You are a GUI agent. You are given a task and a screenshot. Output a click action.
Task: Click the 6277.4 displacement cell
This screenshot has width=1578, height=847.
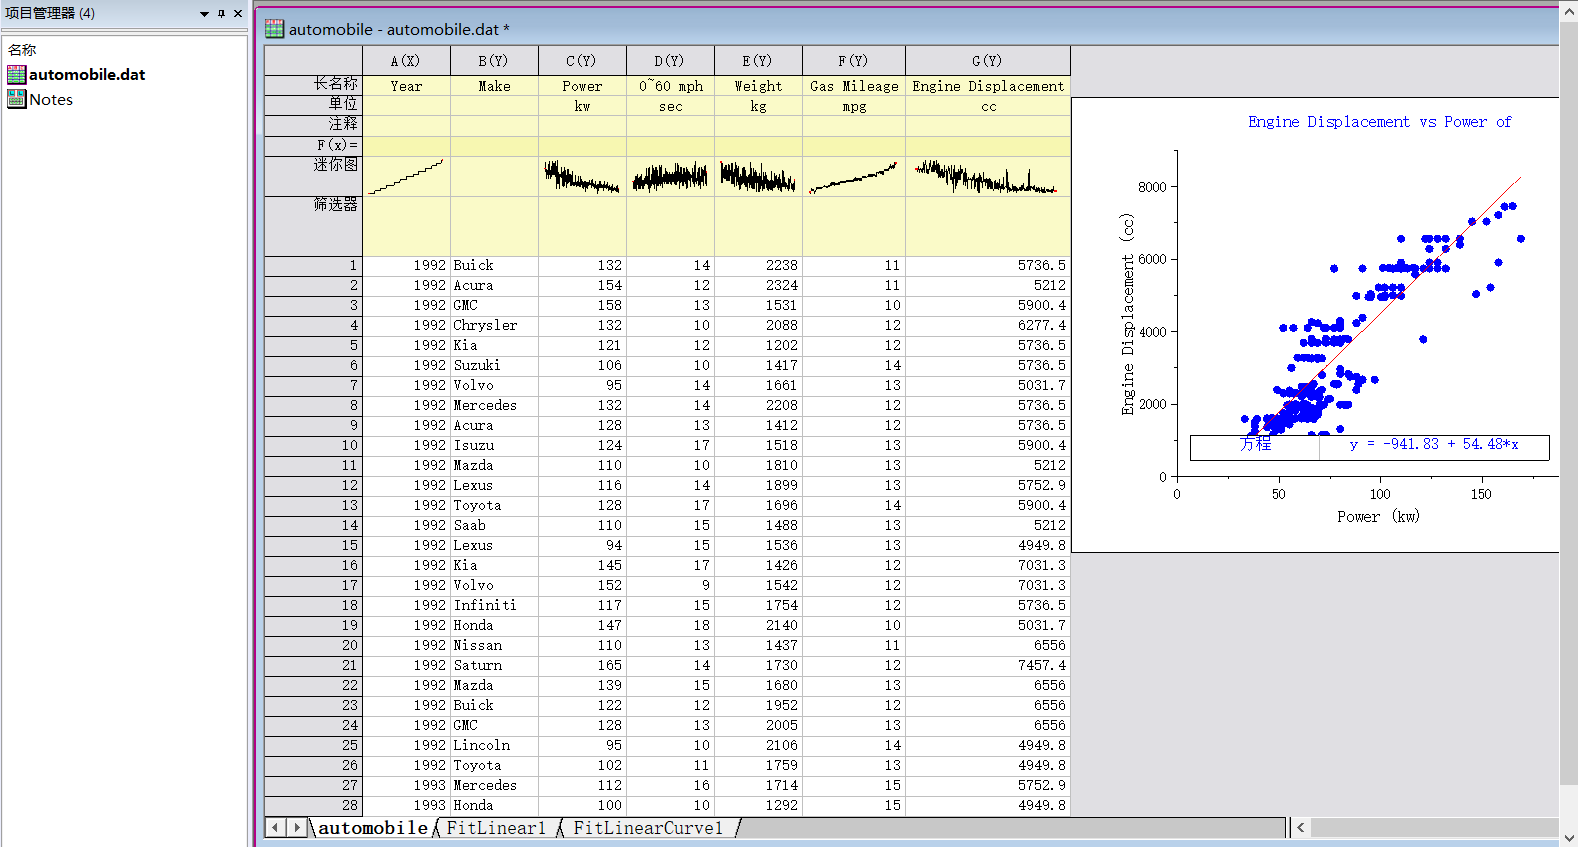click(x=988, y=326)
